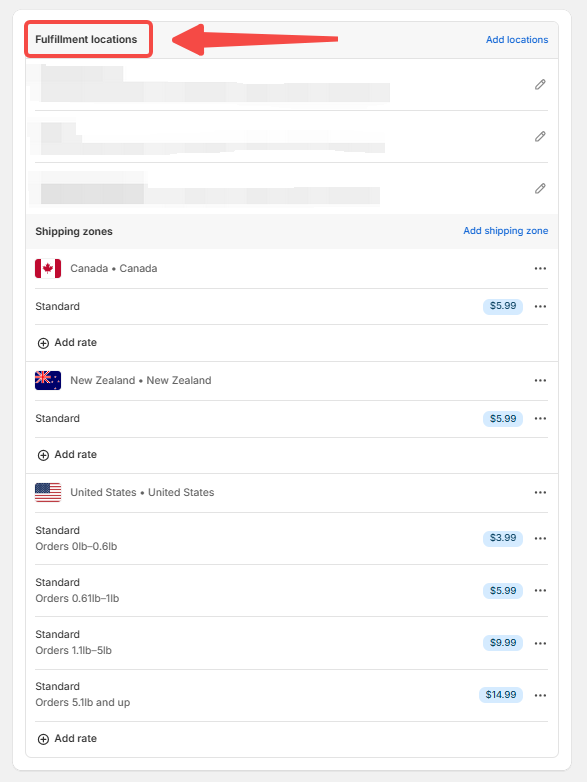Image resolution: width=587 pixels, height=782 pixels.
Task: Add rate to the Canada zone
Action: [x=67, y=343]
